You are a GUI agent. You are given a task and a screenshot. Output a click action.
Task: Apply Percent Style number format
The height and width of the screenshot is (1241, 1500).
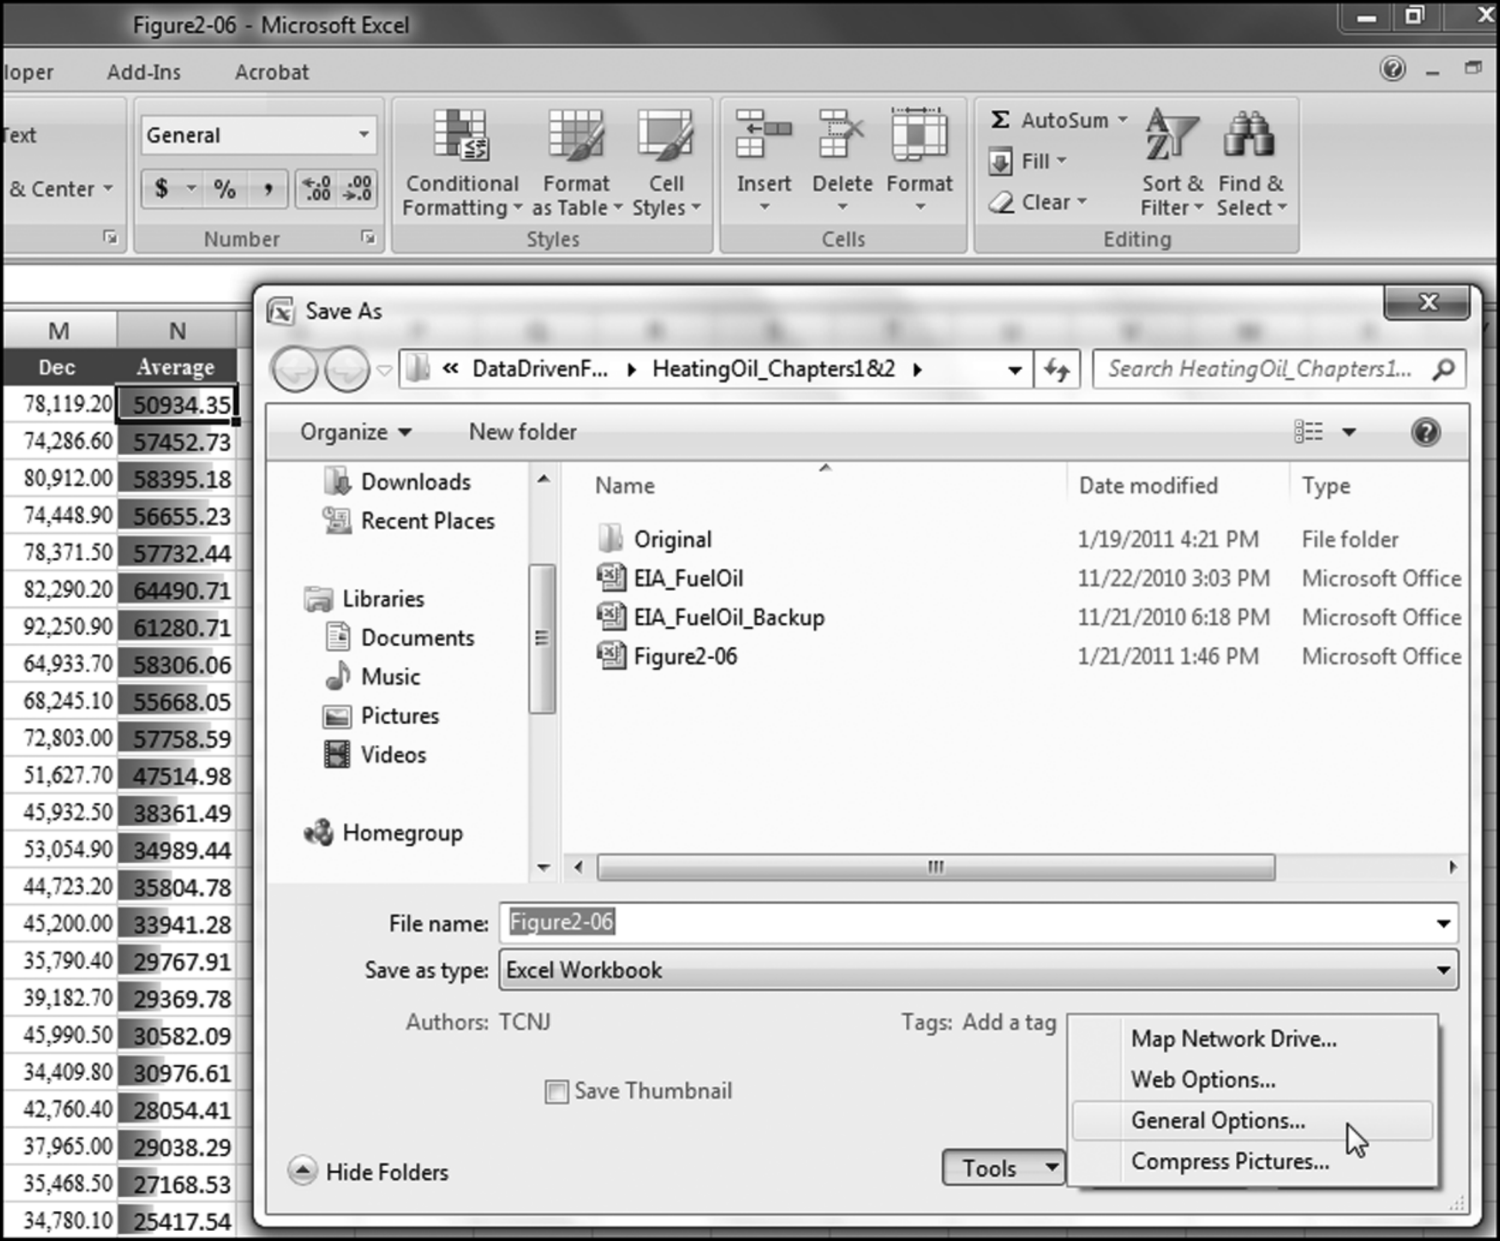tap(225, 189)
